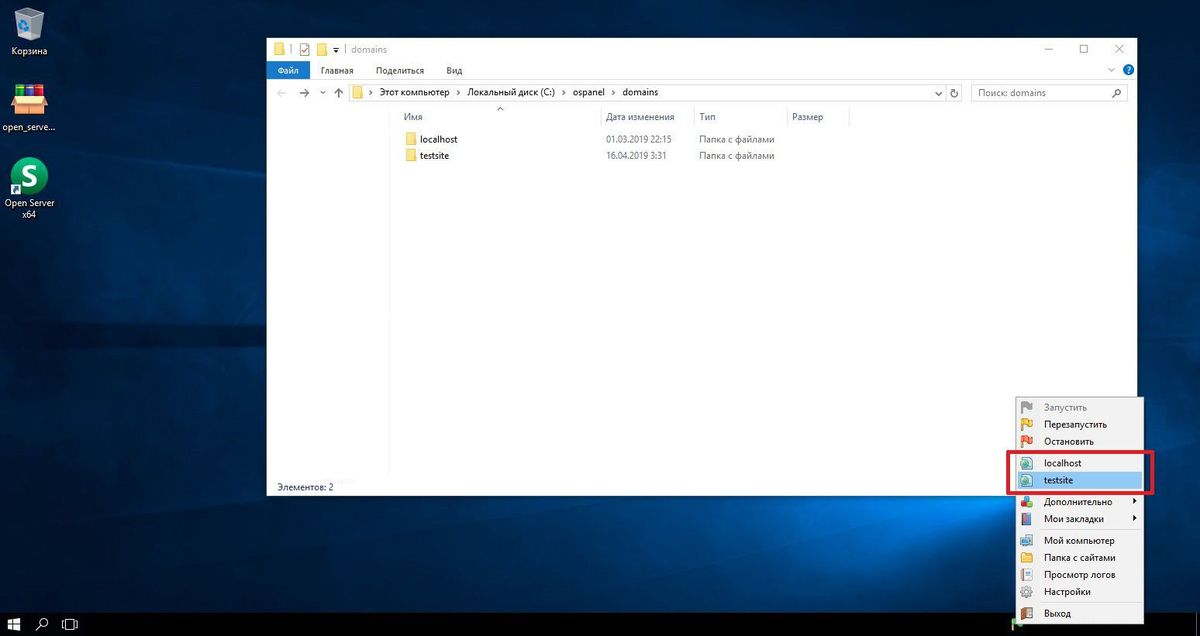Image resolution: width=1200 pixels, height=636 pixels.
Task: Expand the chevron after 'ospanel' breadcrumb
Action: pos(613,93)
